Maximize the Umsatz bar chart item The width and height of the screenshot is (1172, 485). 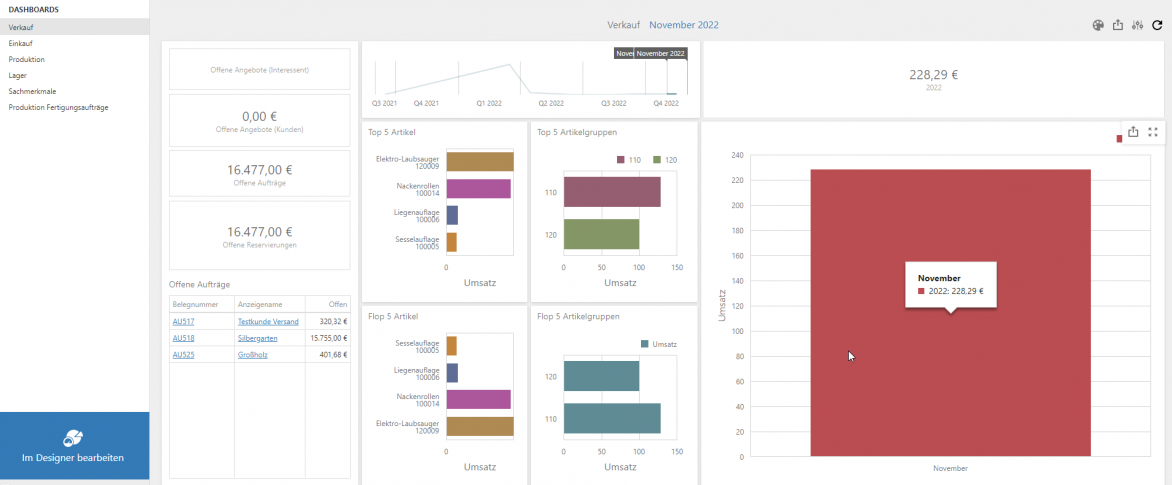tap(1153, 132)
